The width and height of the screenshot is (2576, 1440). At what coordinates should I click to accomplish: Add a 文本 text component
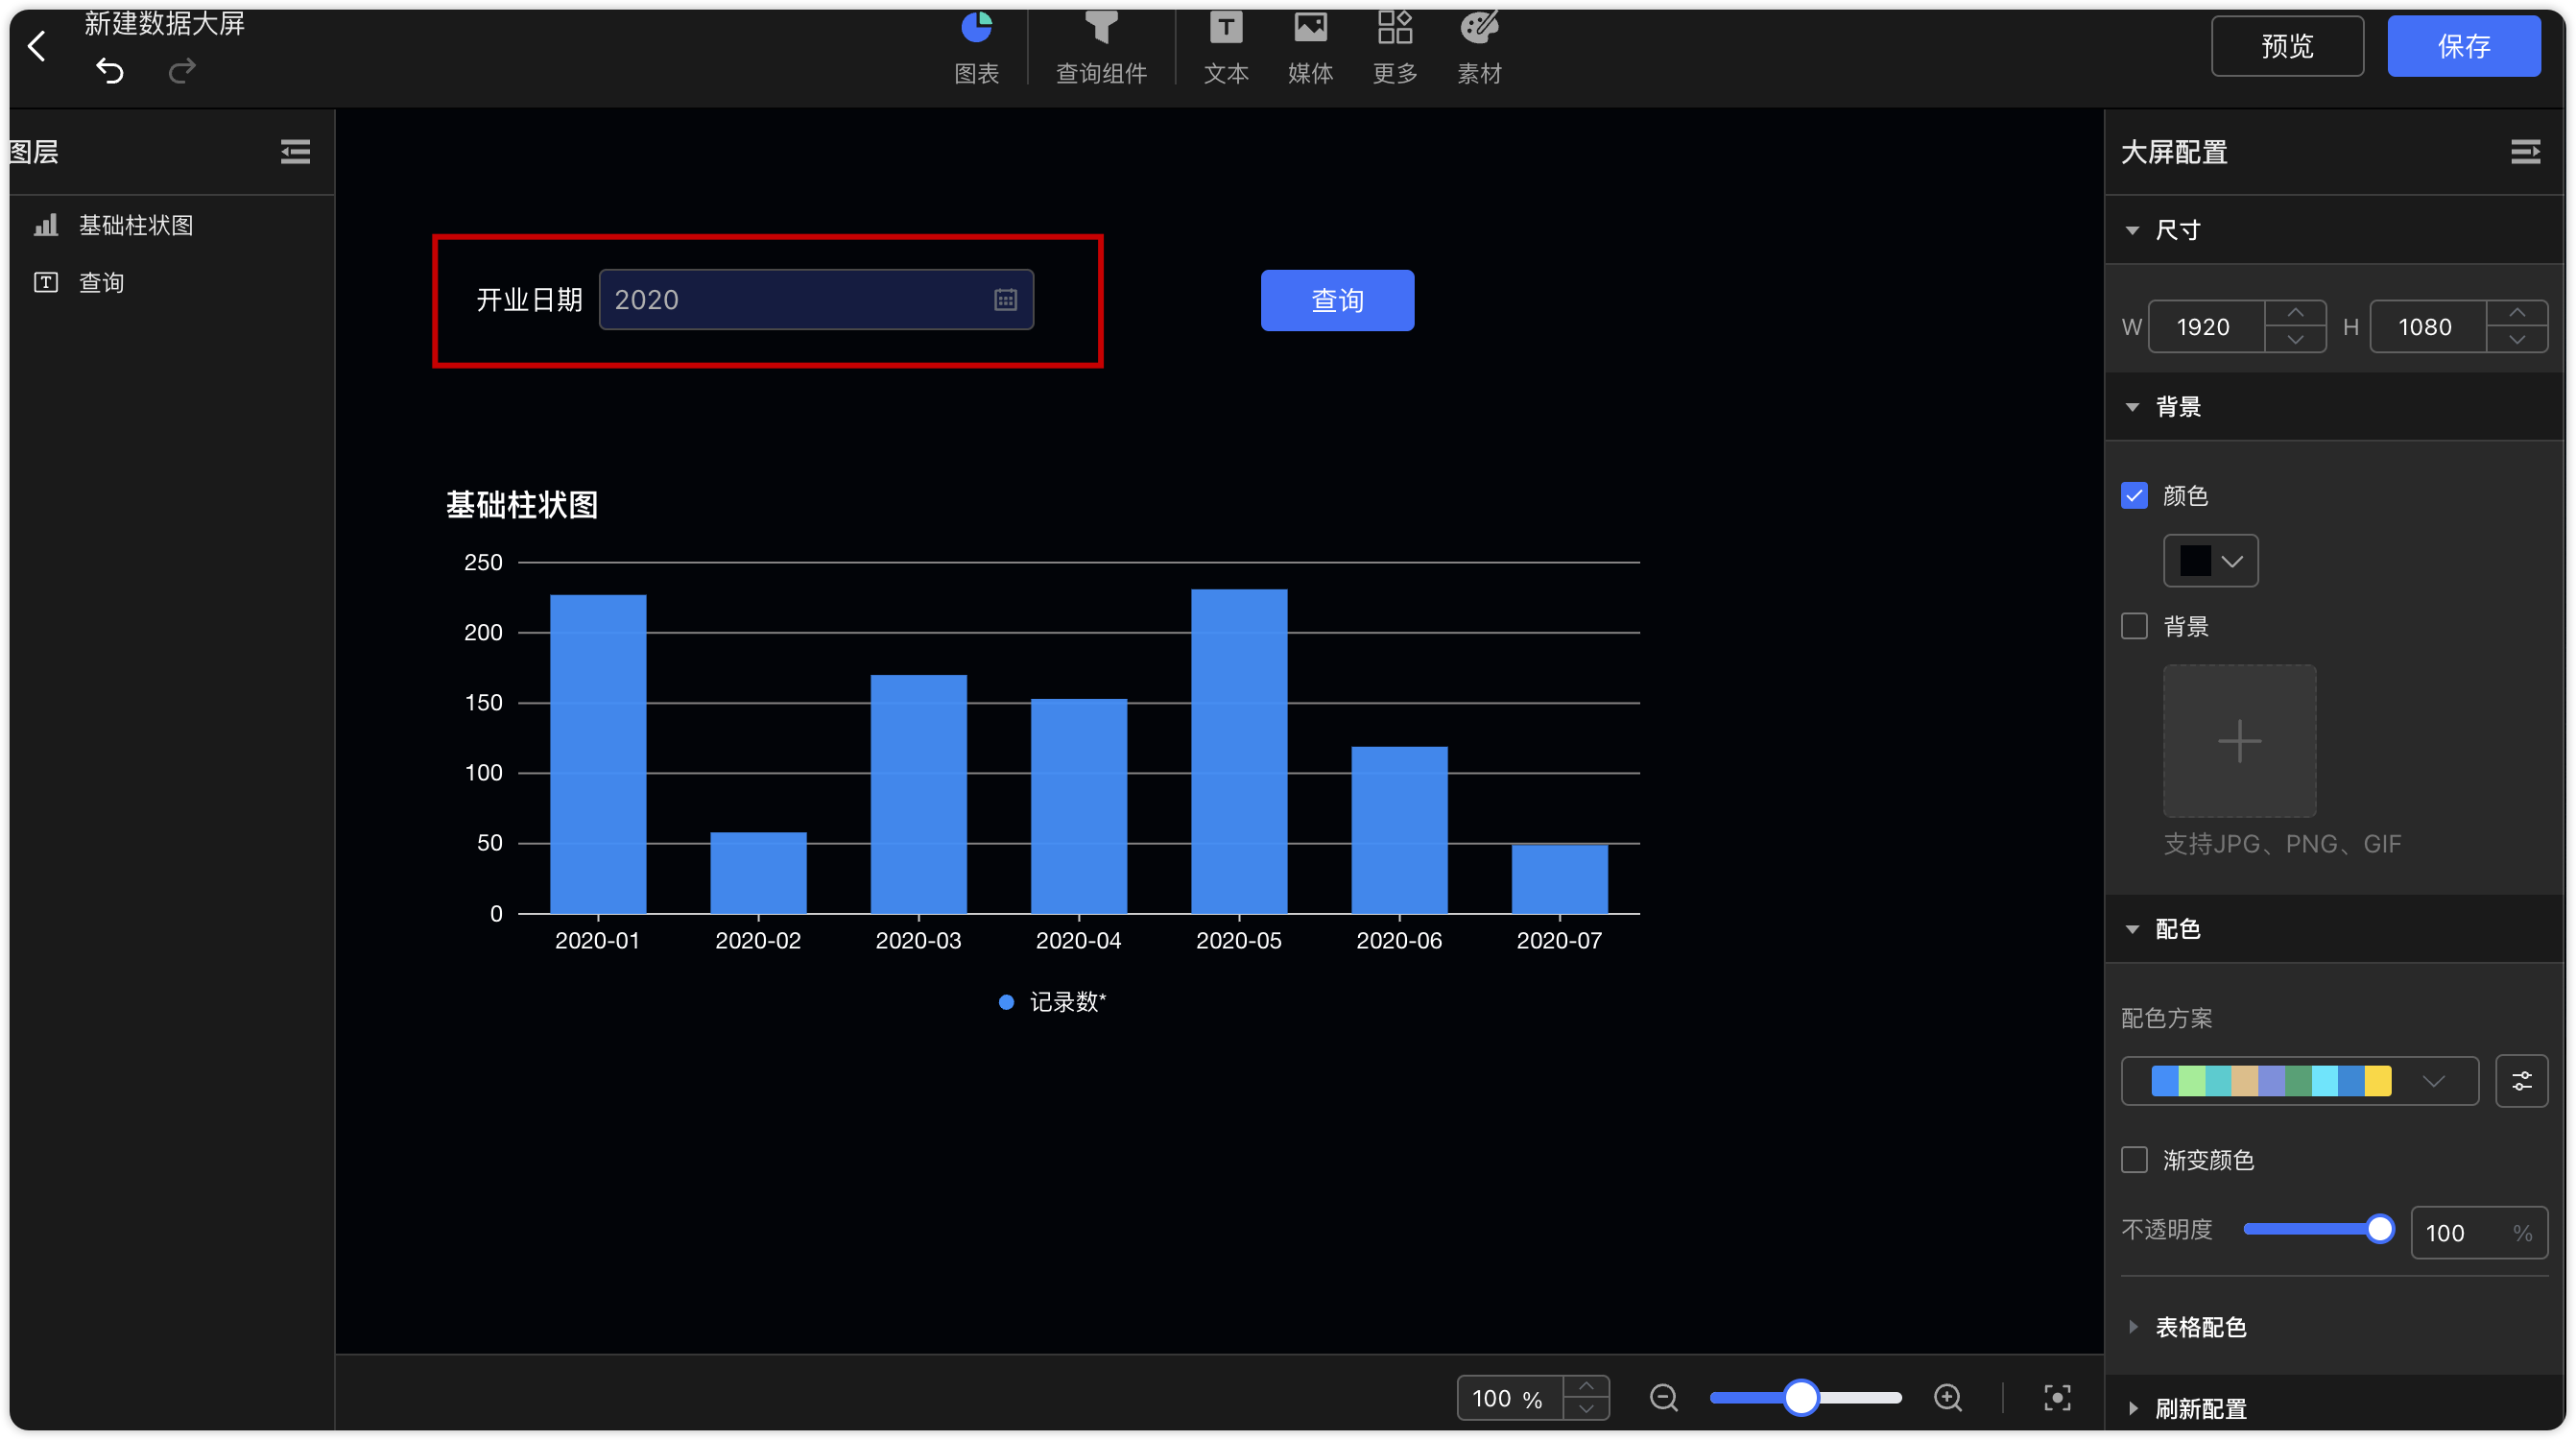1226,46
